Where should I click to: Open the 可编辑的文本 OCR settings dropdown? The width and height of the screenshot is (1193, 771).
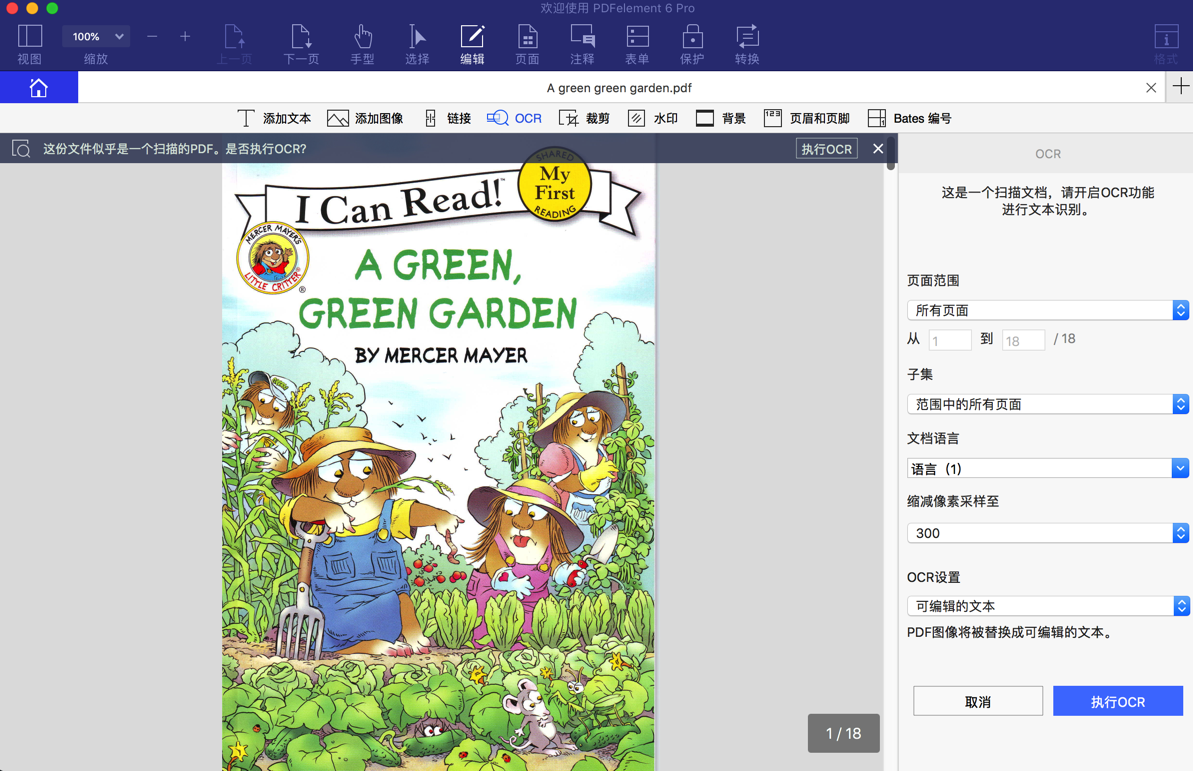1048,606
